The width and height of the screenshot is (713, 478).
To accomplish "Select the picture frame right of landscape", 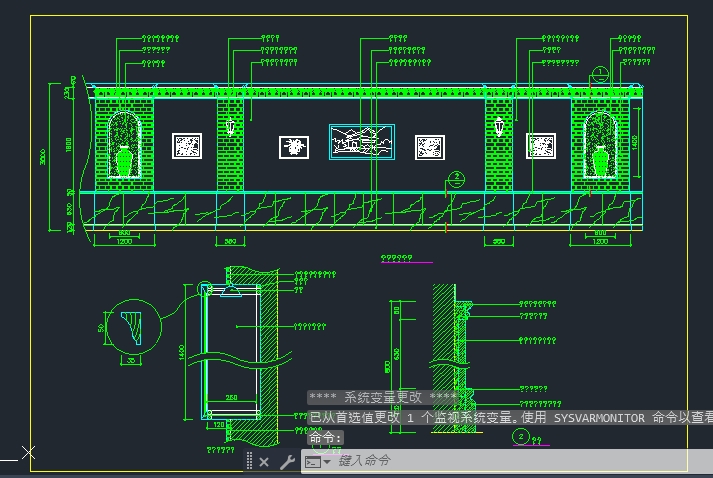I will 430,147.
